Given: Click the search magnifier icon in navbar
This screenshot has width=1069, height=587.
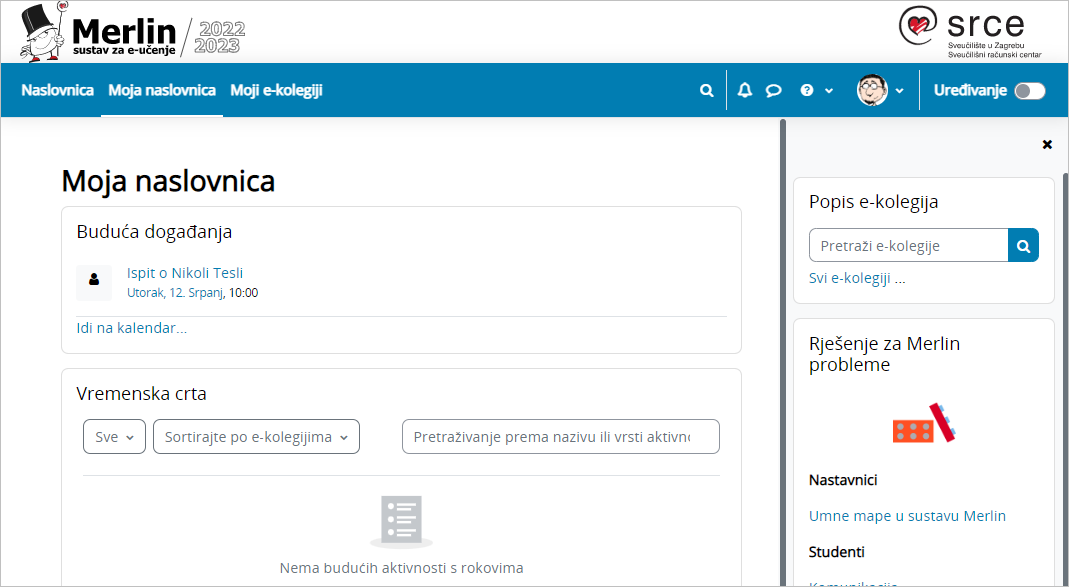Looking at the screenshot, I should click(707, 90).
